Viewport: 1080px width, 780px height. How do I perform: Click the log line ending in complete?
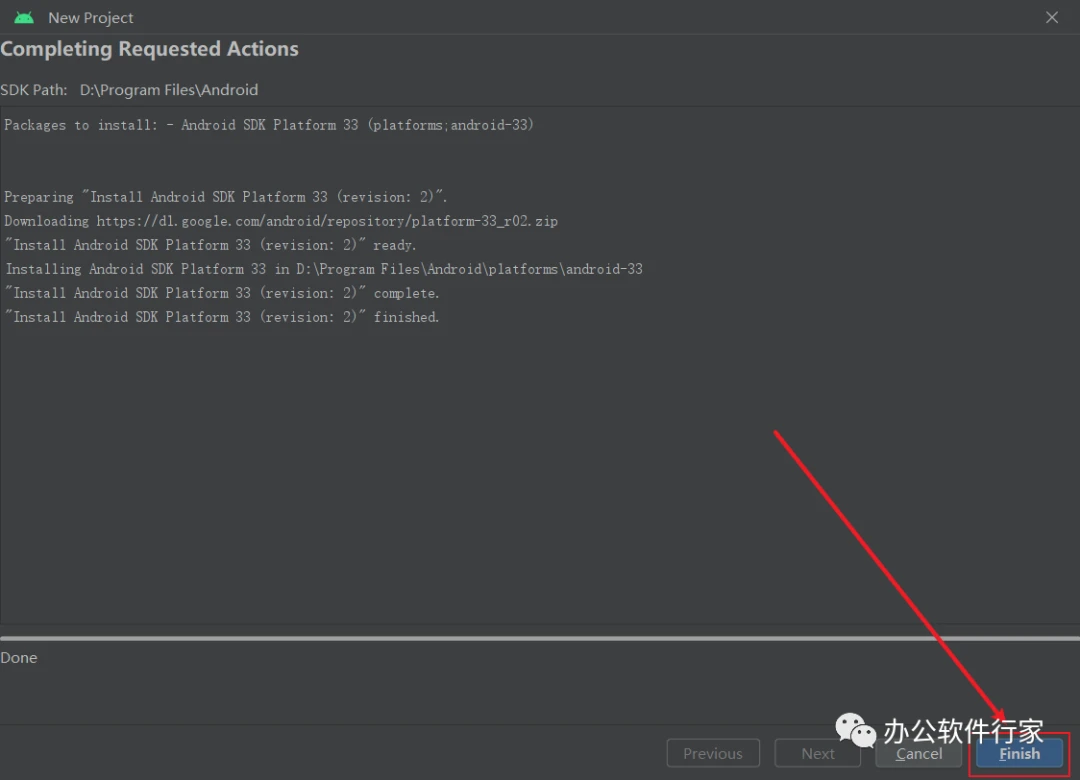click(x=222, y=293)
